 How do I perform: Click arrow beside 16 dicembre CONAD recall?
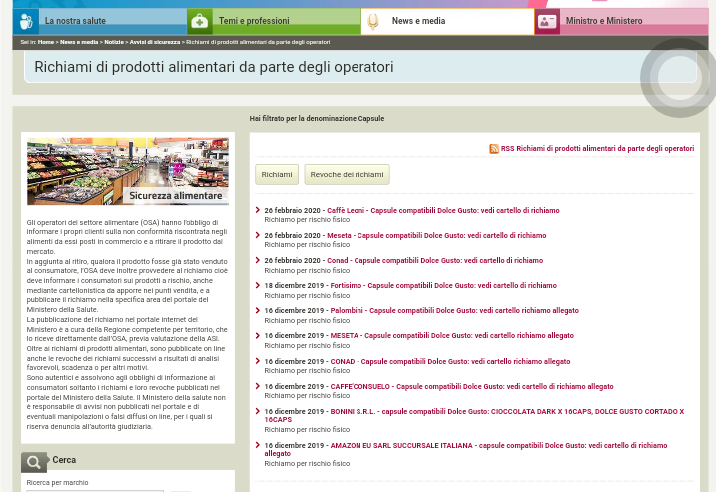click(258, 361)
